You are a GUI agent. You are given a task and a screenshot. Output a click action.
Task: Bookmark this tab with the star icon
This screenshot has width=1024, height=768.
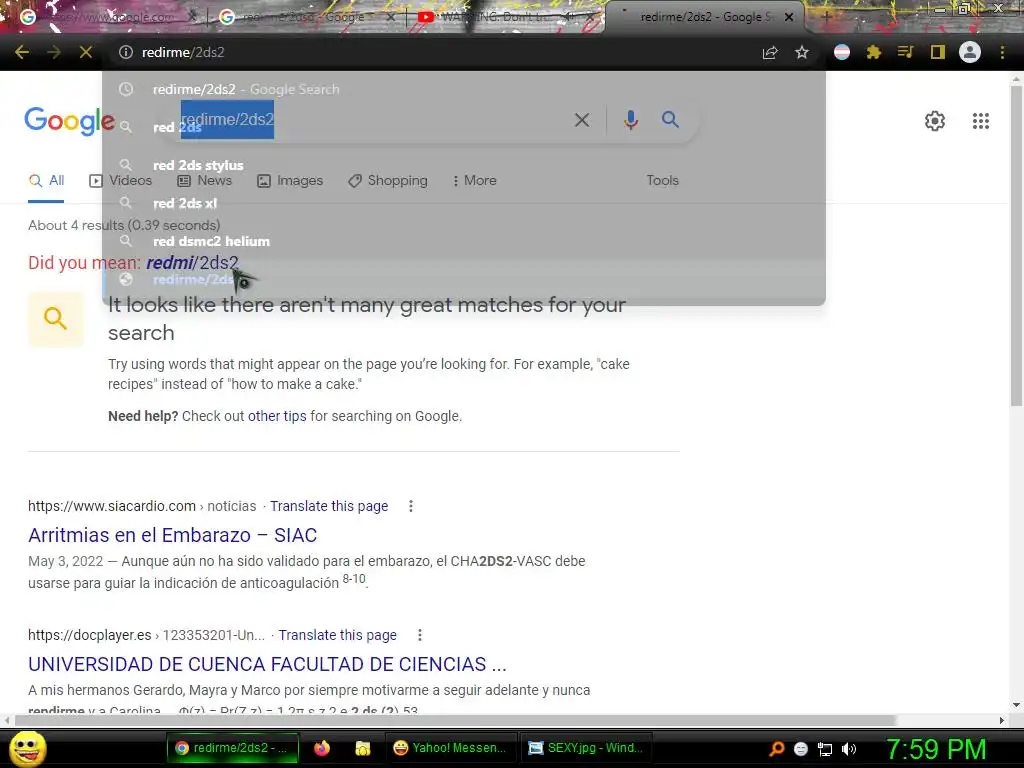click(x=802, y=52)
